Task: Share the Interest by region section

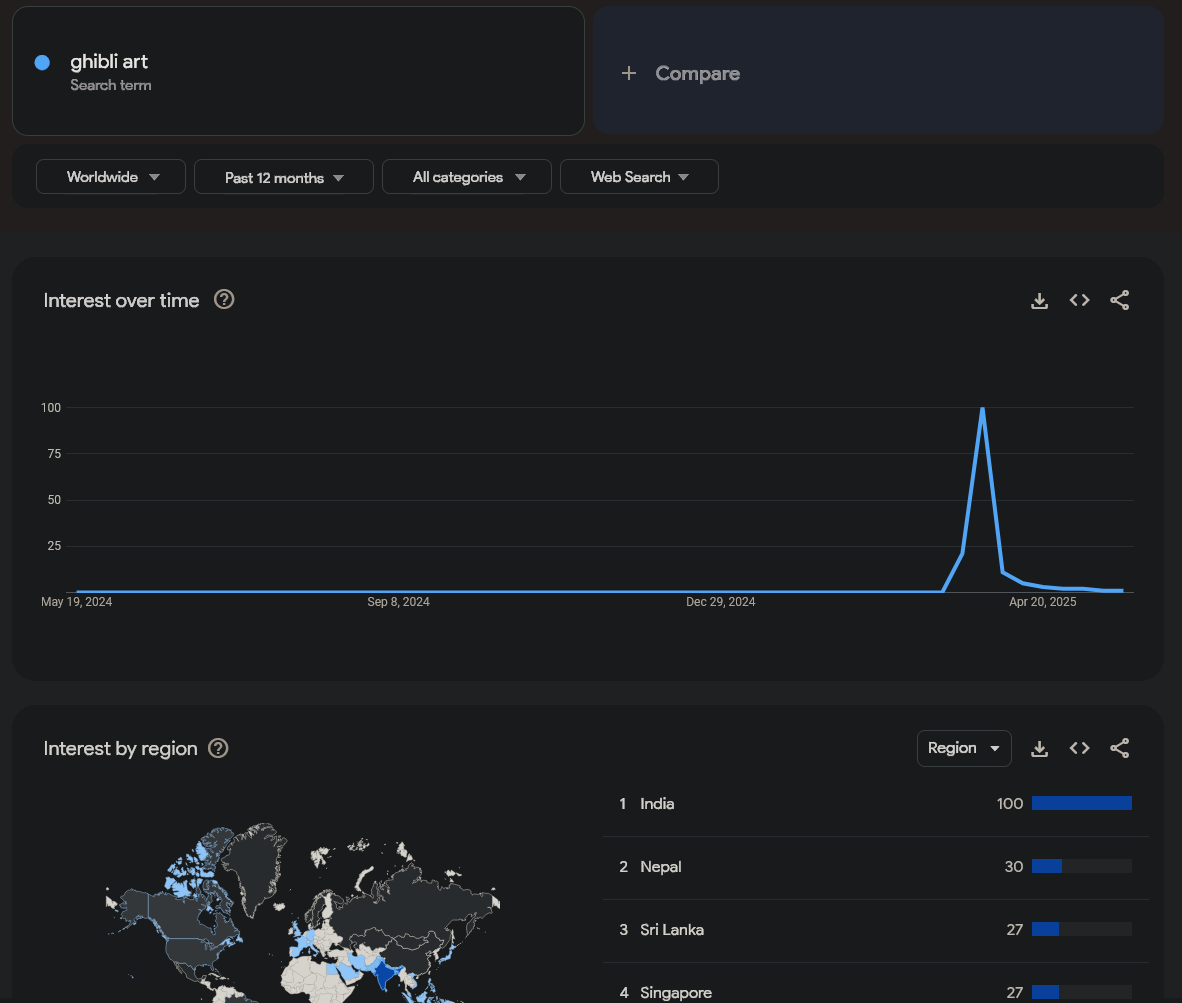Action: (1119, 748)
